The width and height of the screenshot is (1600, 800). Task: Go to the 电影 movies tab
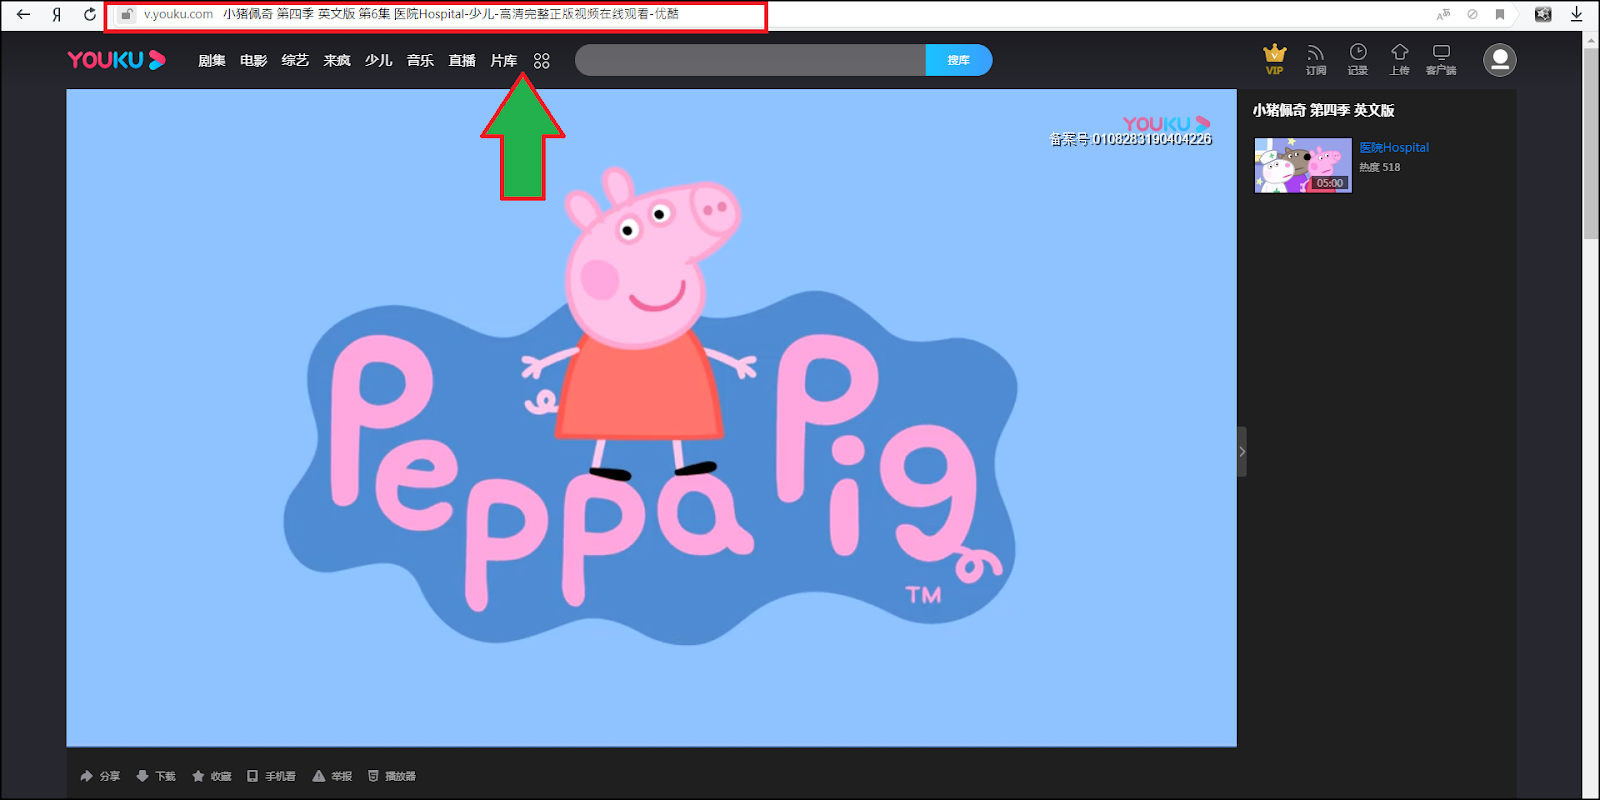click(253, 61)
